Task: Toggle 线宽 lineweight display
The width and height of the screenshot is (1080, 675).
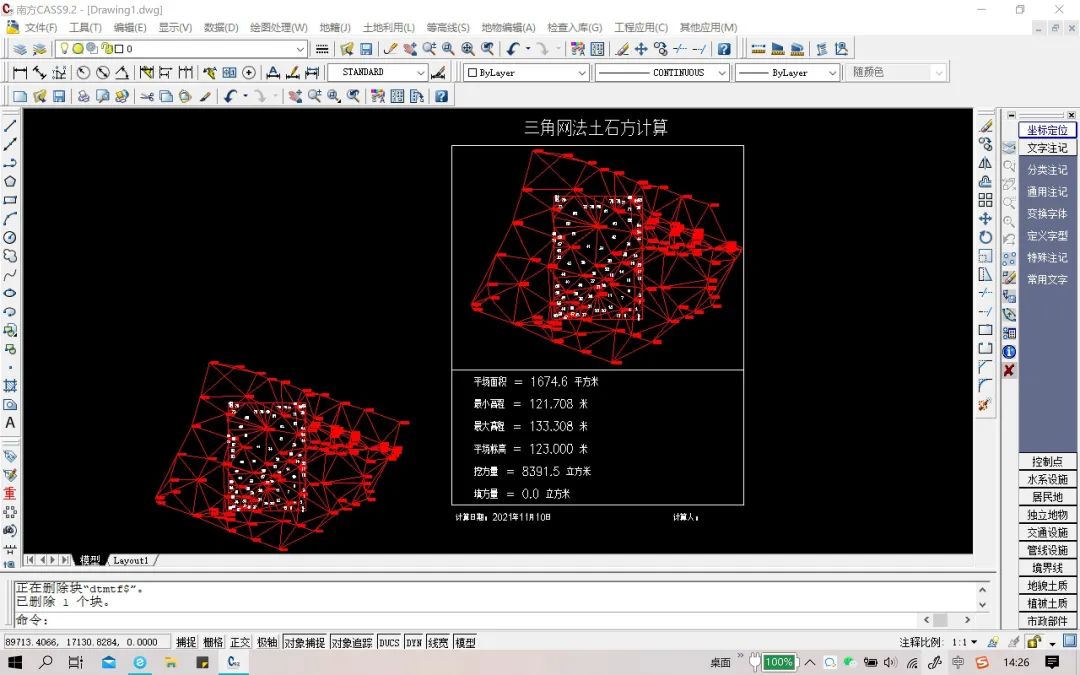Action: click(438, 643)
